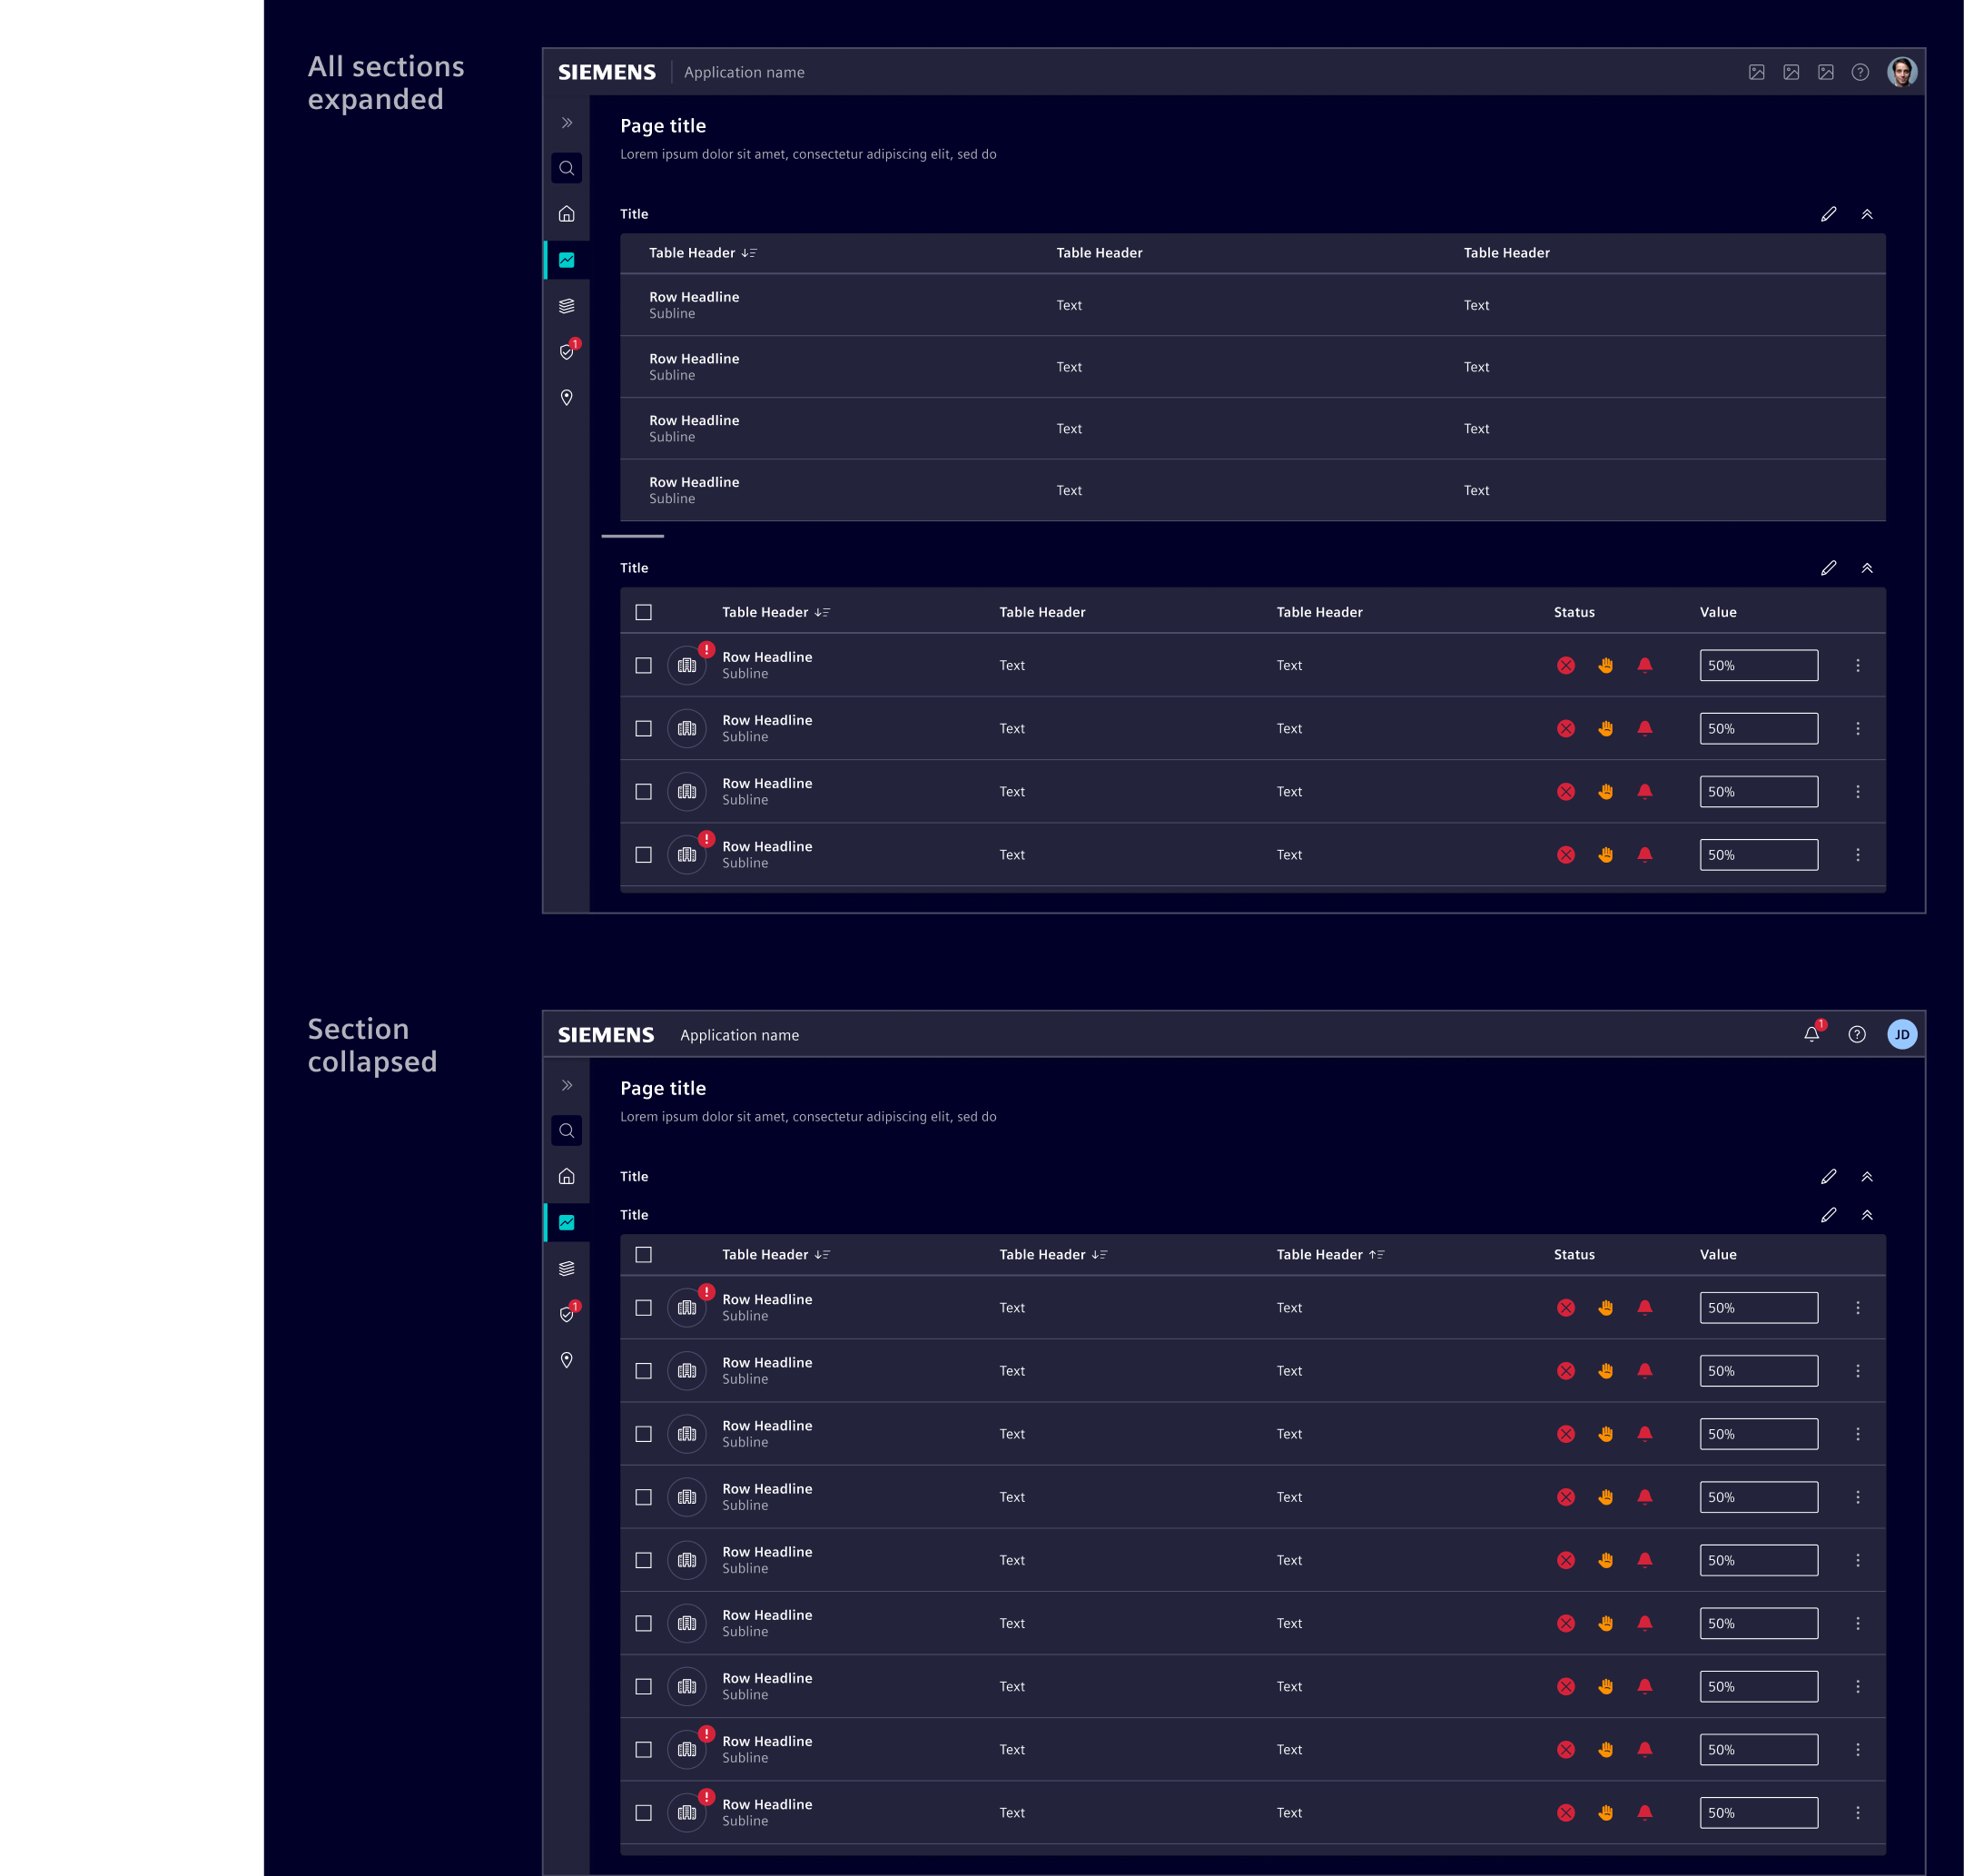The image size is (1964, 1876).
Task: Open the JD user avatar menu
Action: point(1901,1034)
